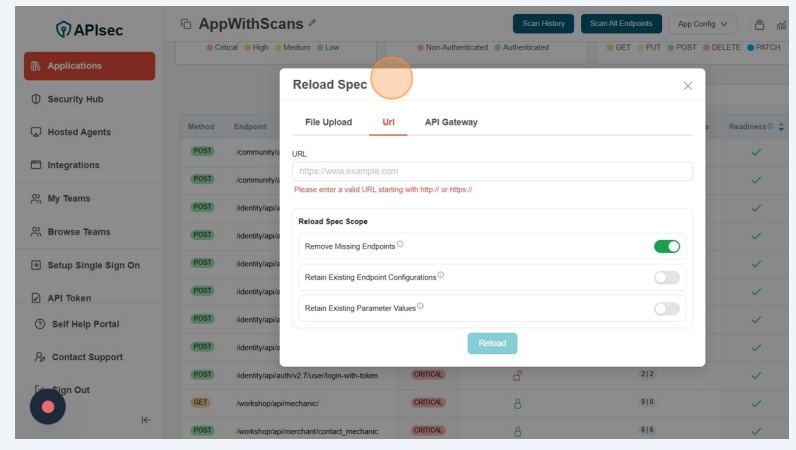Go to API Token page

[69, 298]
